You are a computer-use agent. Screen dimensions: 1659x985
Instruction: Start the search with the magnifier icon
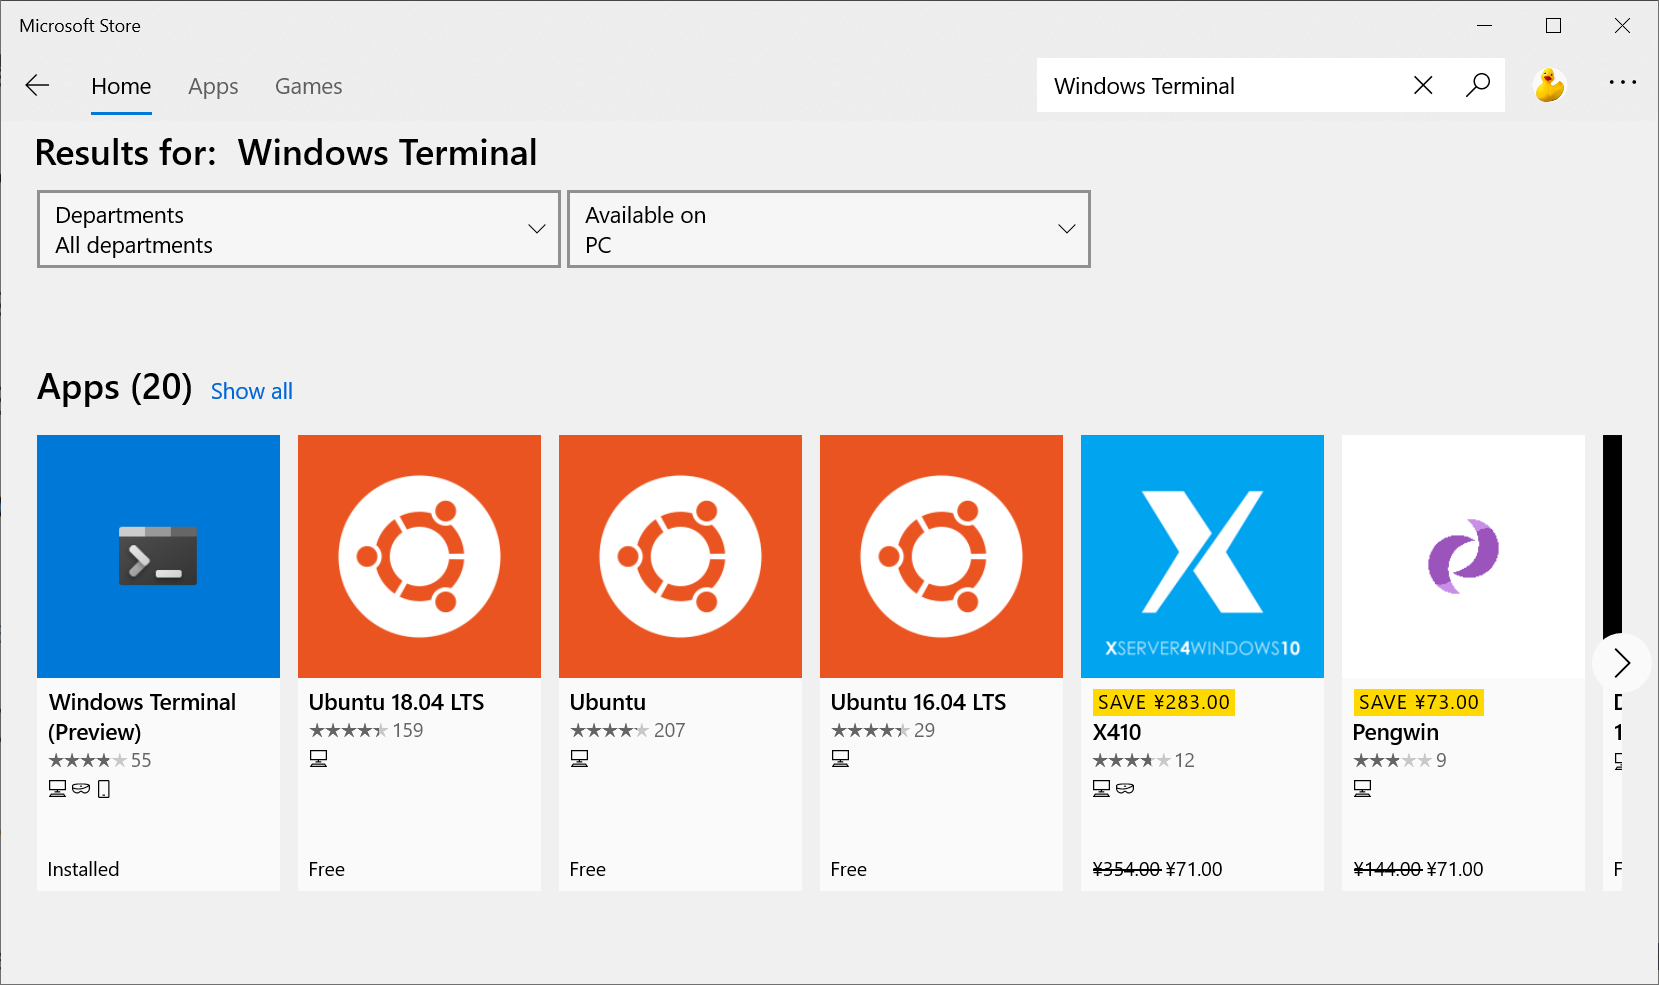click(1478, 85)
